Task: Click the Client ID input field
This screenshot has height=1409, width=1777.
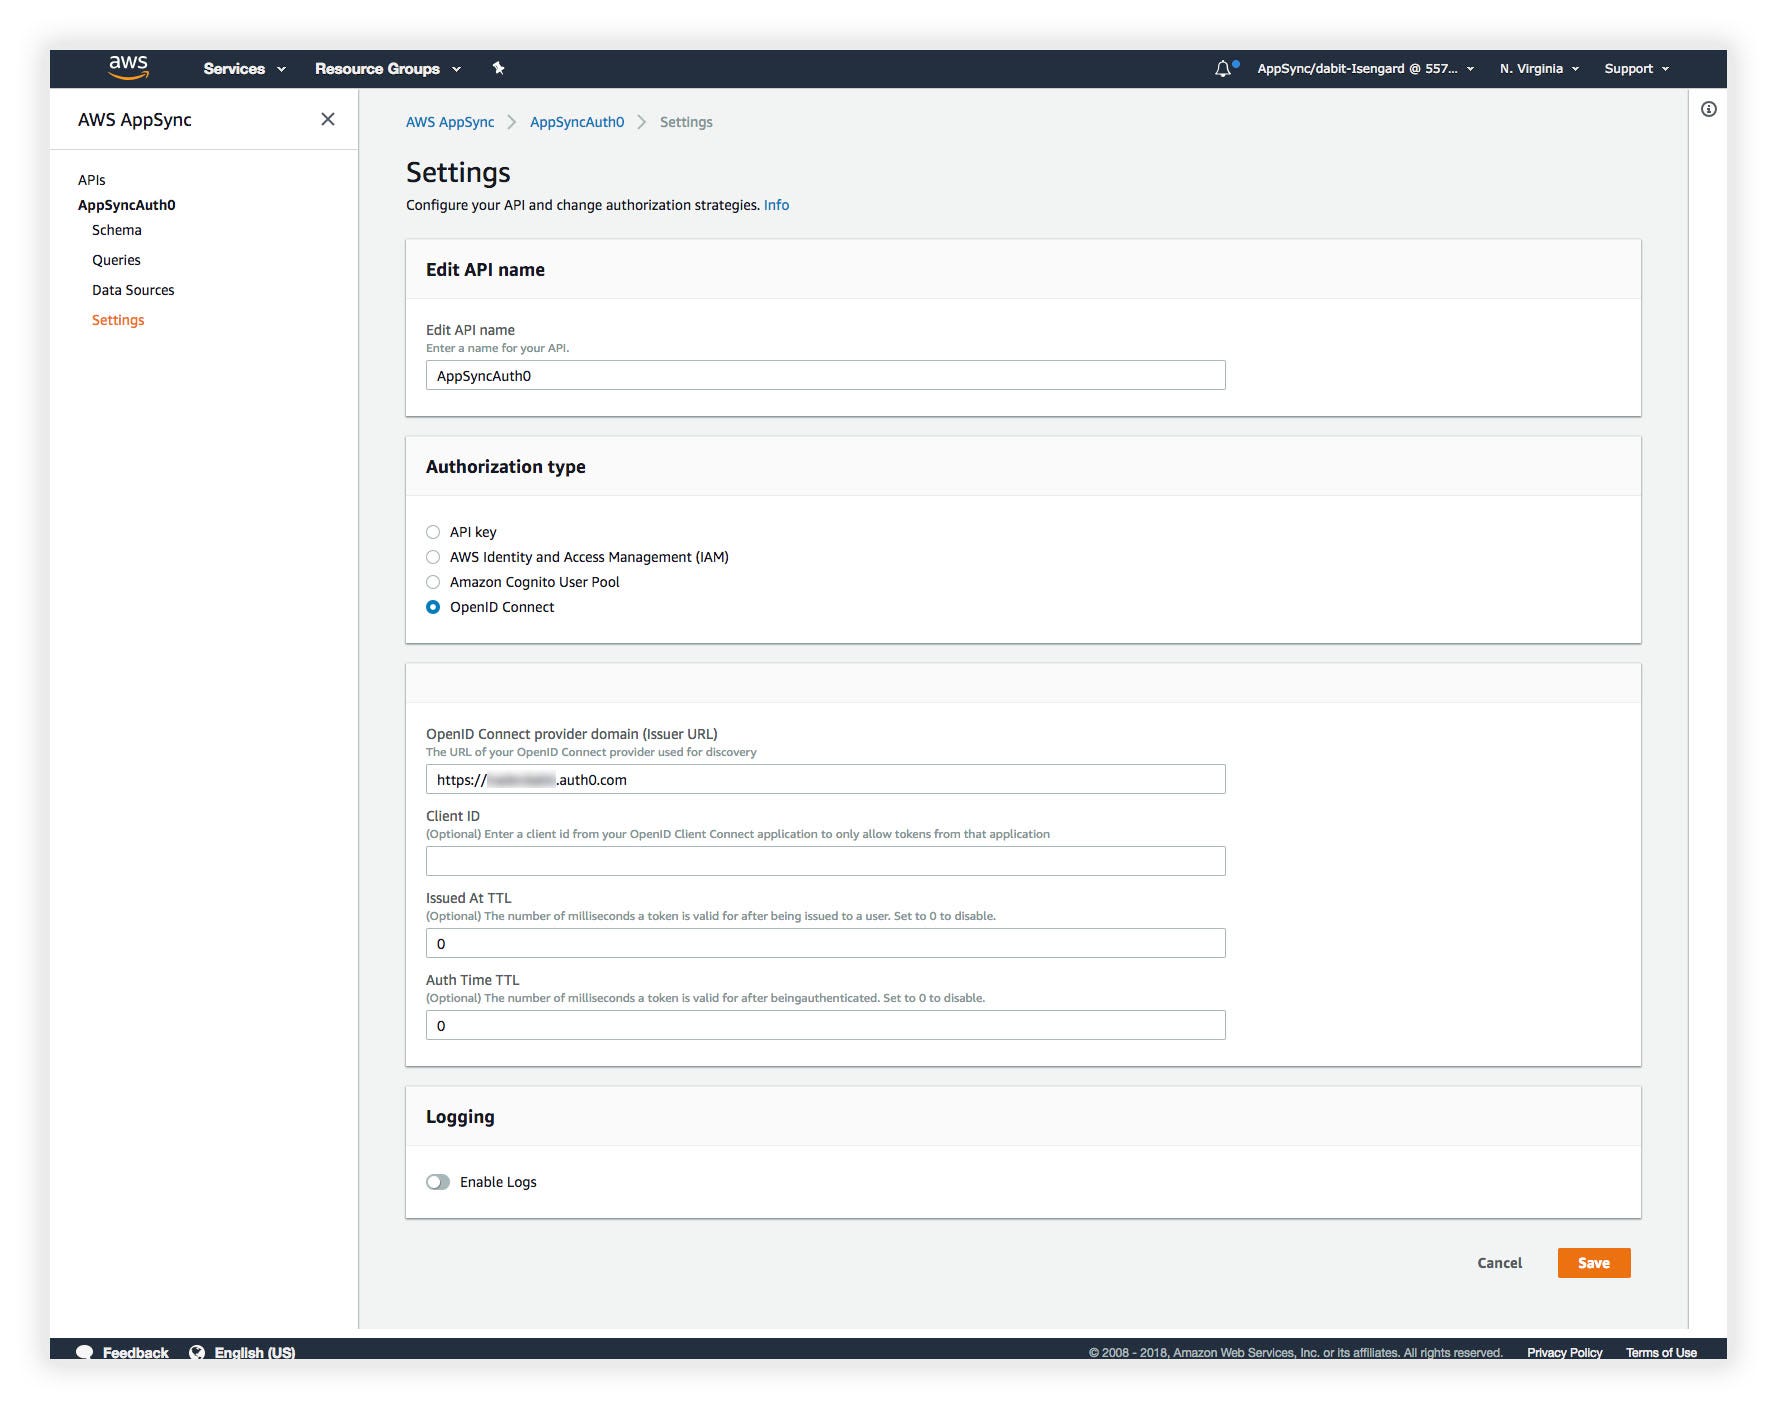Action: pyautogui.click(x=825, y=861)
